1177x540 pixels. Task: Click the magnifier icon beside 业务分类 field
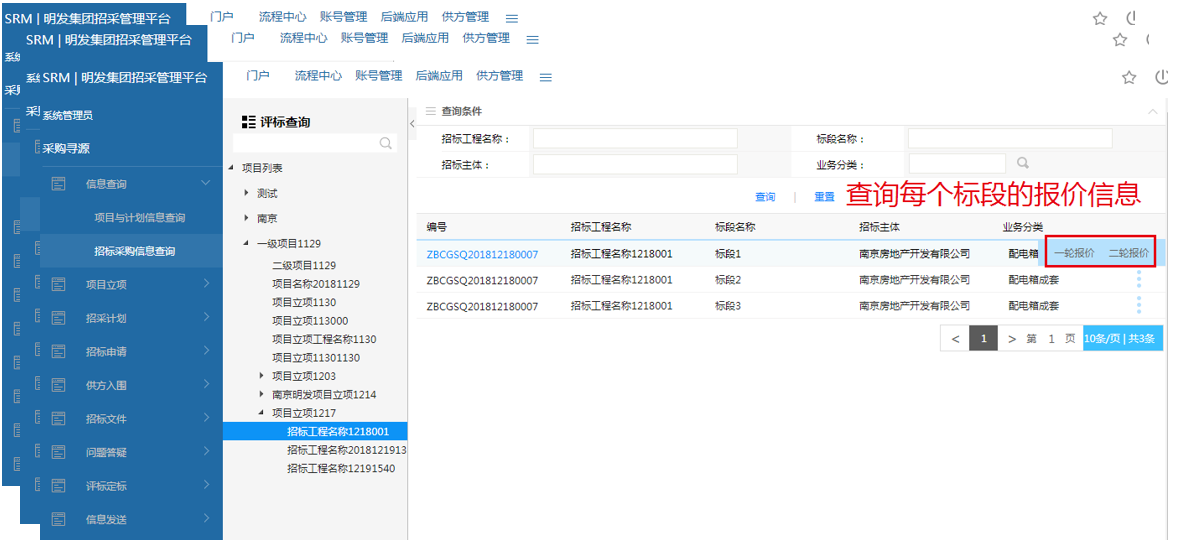pyautogui.click(x=1022, y=163)
